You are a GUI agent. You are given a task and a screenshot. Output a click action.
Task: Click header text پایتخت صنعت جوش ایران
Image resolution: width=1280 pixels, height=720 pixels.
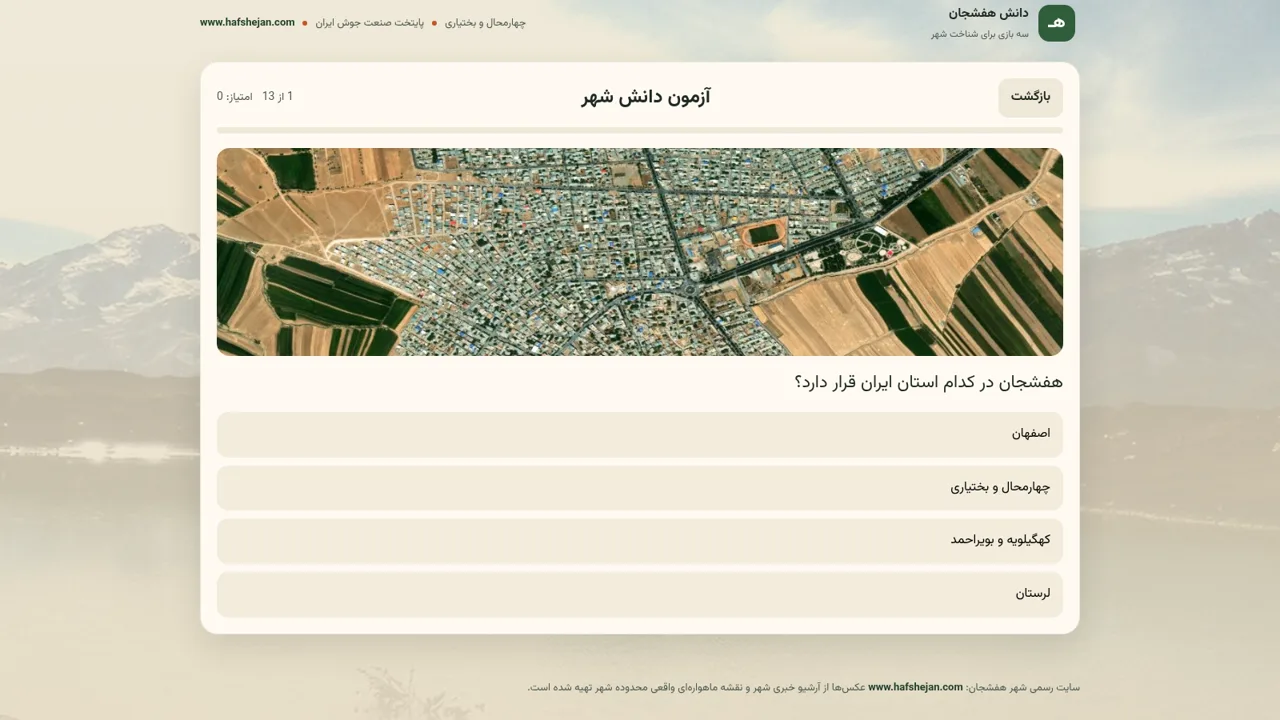370,23
